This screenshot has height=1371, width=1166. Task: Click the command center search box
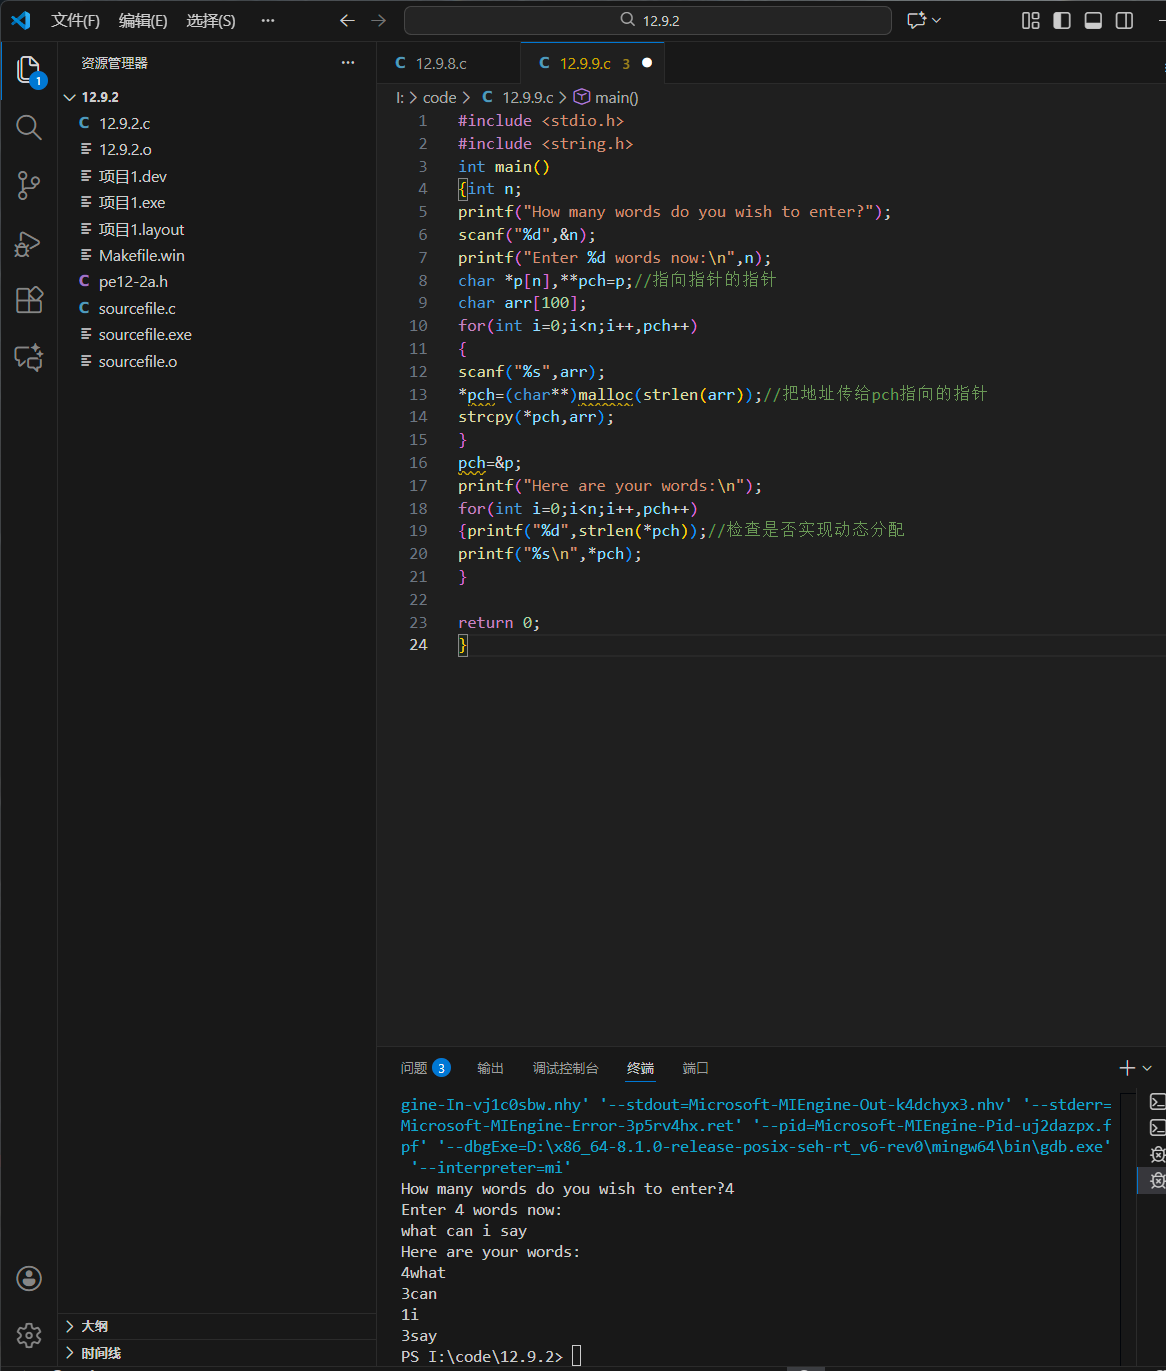648,20
